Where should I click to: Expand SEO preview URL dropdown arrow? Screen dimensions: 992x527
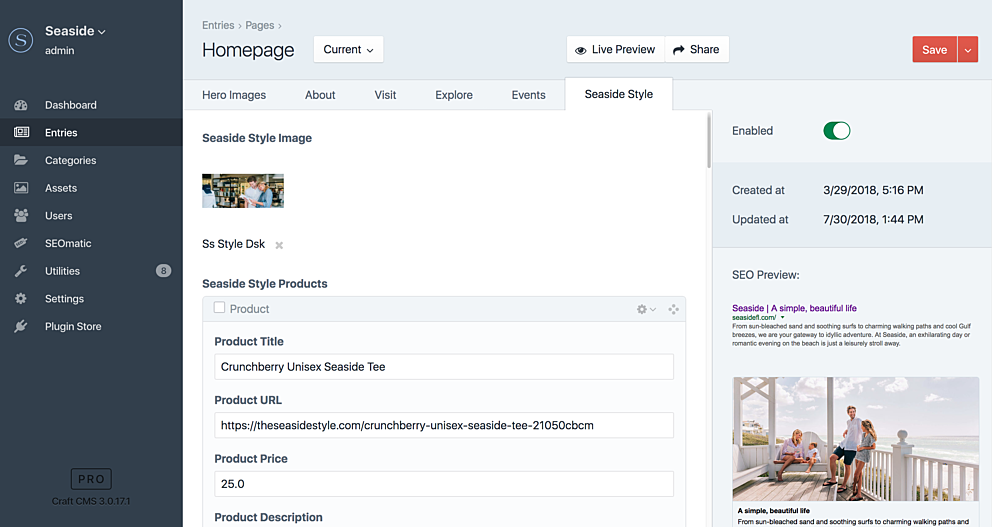click(x=783, y=318)
